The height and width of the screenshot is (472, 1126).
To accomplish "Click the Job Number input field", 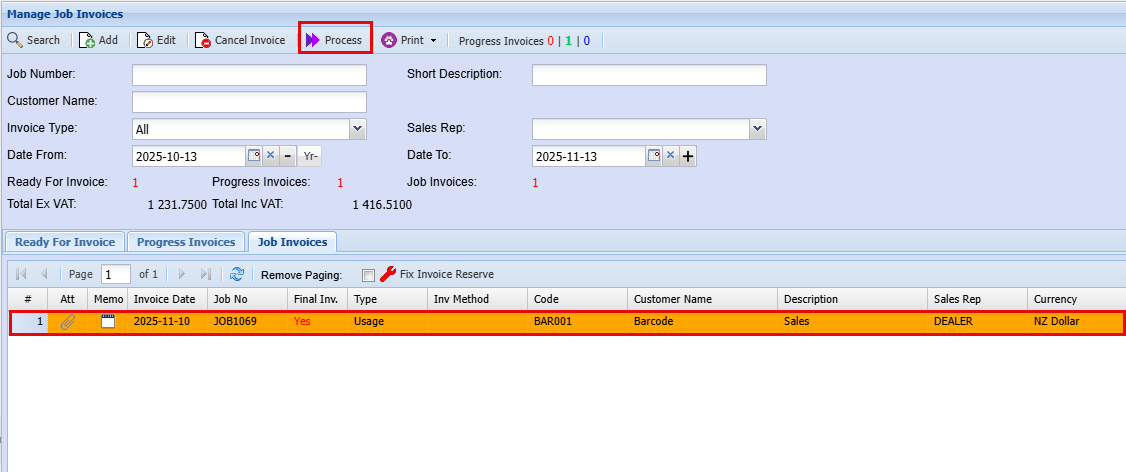I will [x=249, y=75].
